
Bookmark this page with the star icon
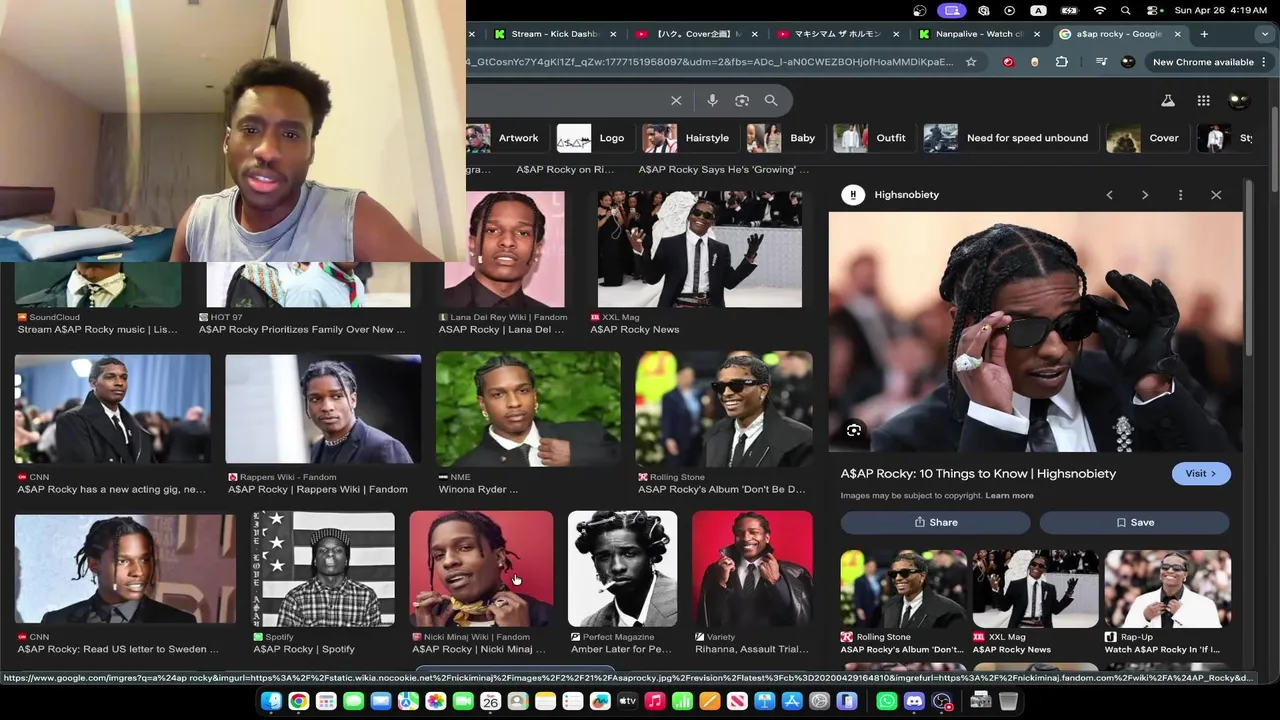tap(970, 62)
